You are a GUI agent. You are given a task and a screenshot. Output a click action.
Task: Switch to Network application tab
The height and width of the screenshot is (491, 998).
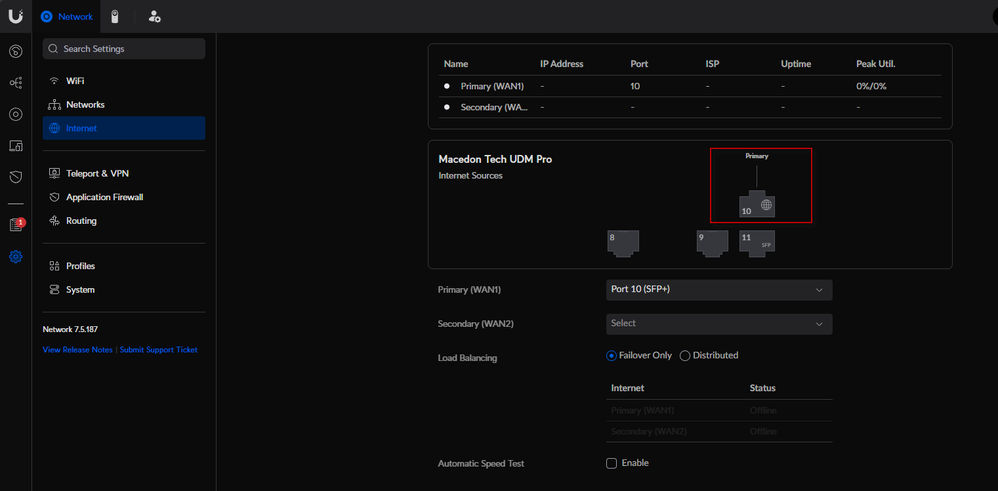67,17
